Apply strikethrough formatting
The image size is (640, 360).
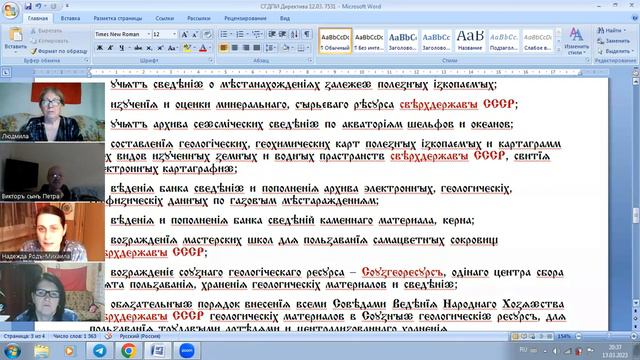[138, 48]
